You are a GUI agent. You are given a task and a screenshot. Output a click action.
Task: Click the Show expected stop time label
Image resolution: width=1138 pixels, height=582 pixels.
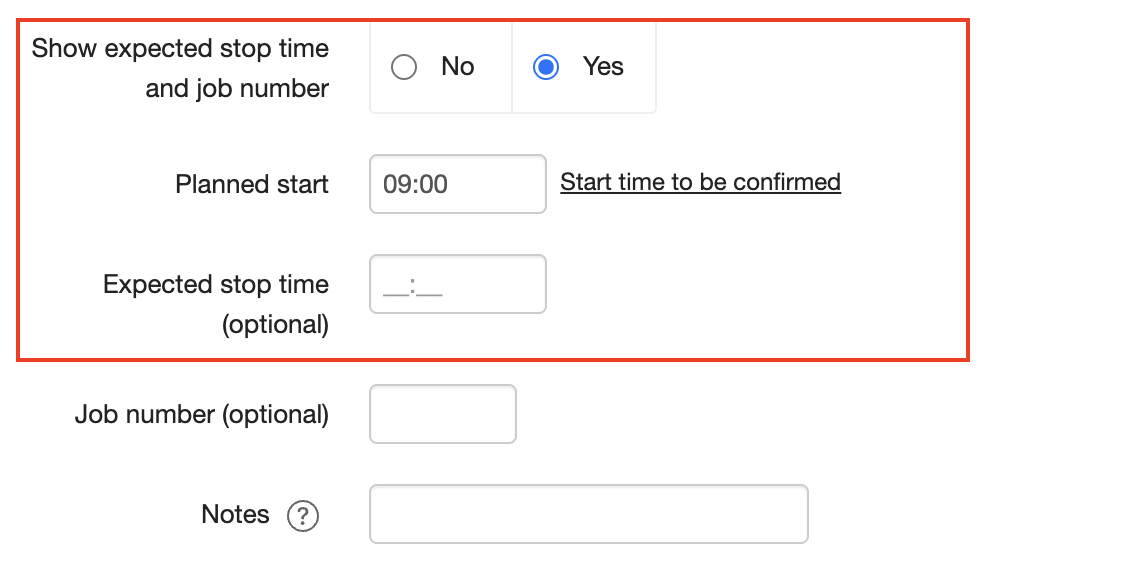pyautogui.click(x=181, y=48)
